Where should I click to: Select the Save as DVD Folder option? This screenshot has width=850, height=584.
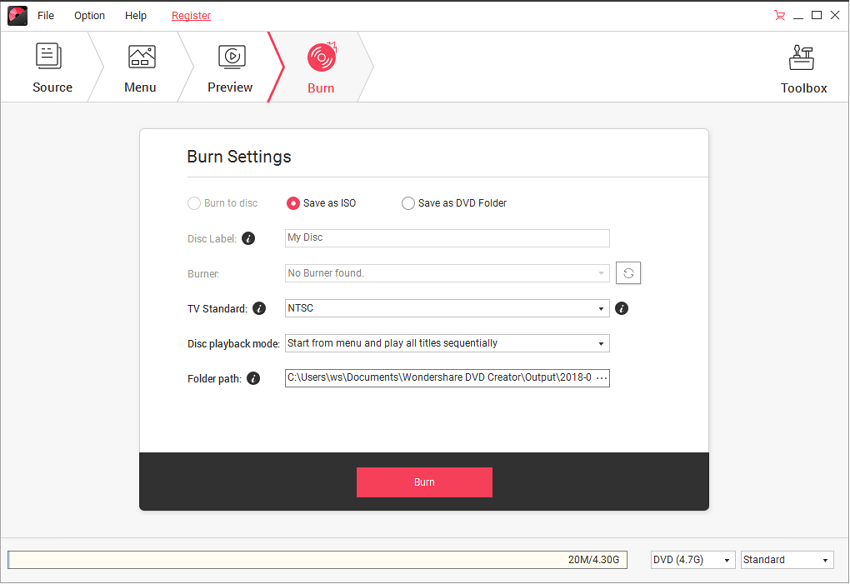pyautogui.click(x=408, y=203)
